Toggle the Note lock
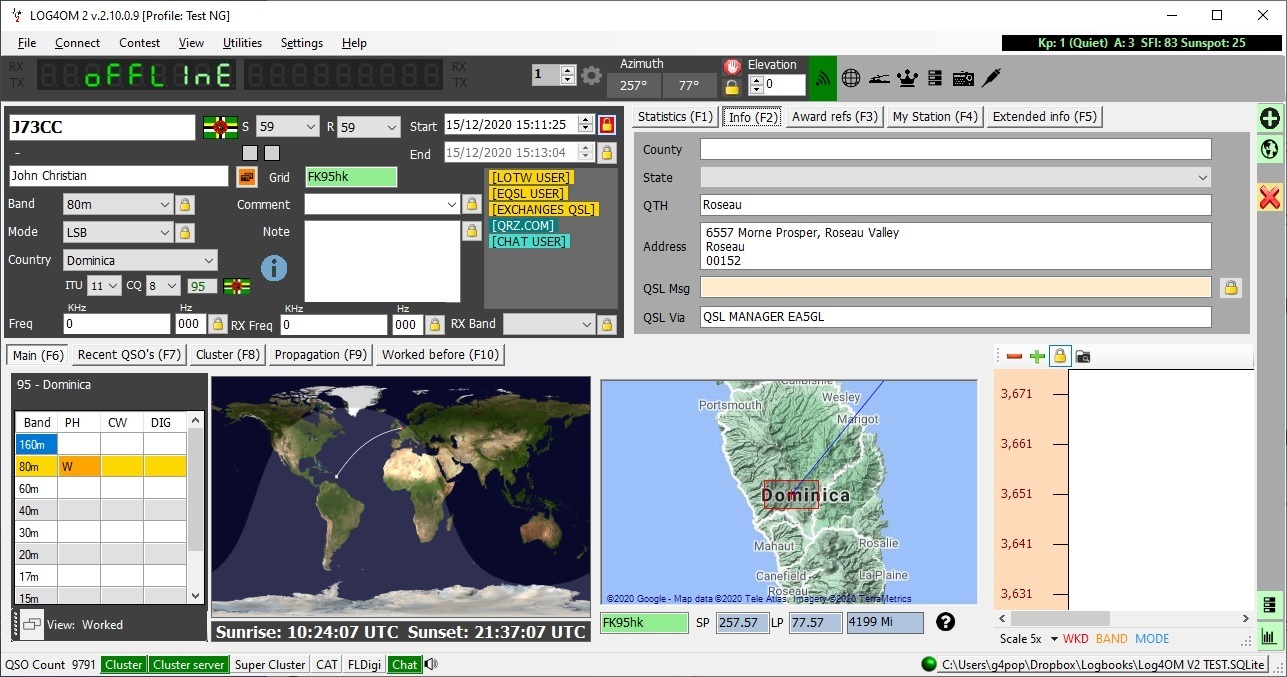The image size is (1287, 677). coord(472,231)
